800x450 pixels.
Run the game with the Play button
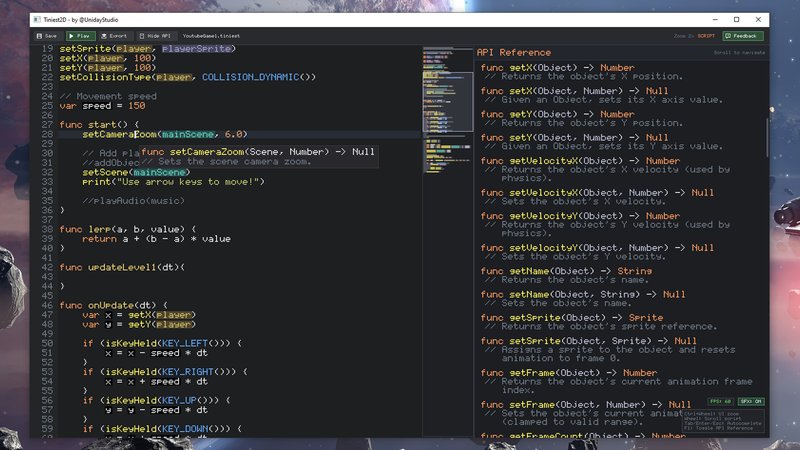pyautogui.click(x=80, y=36)
